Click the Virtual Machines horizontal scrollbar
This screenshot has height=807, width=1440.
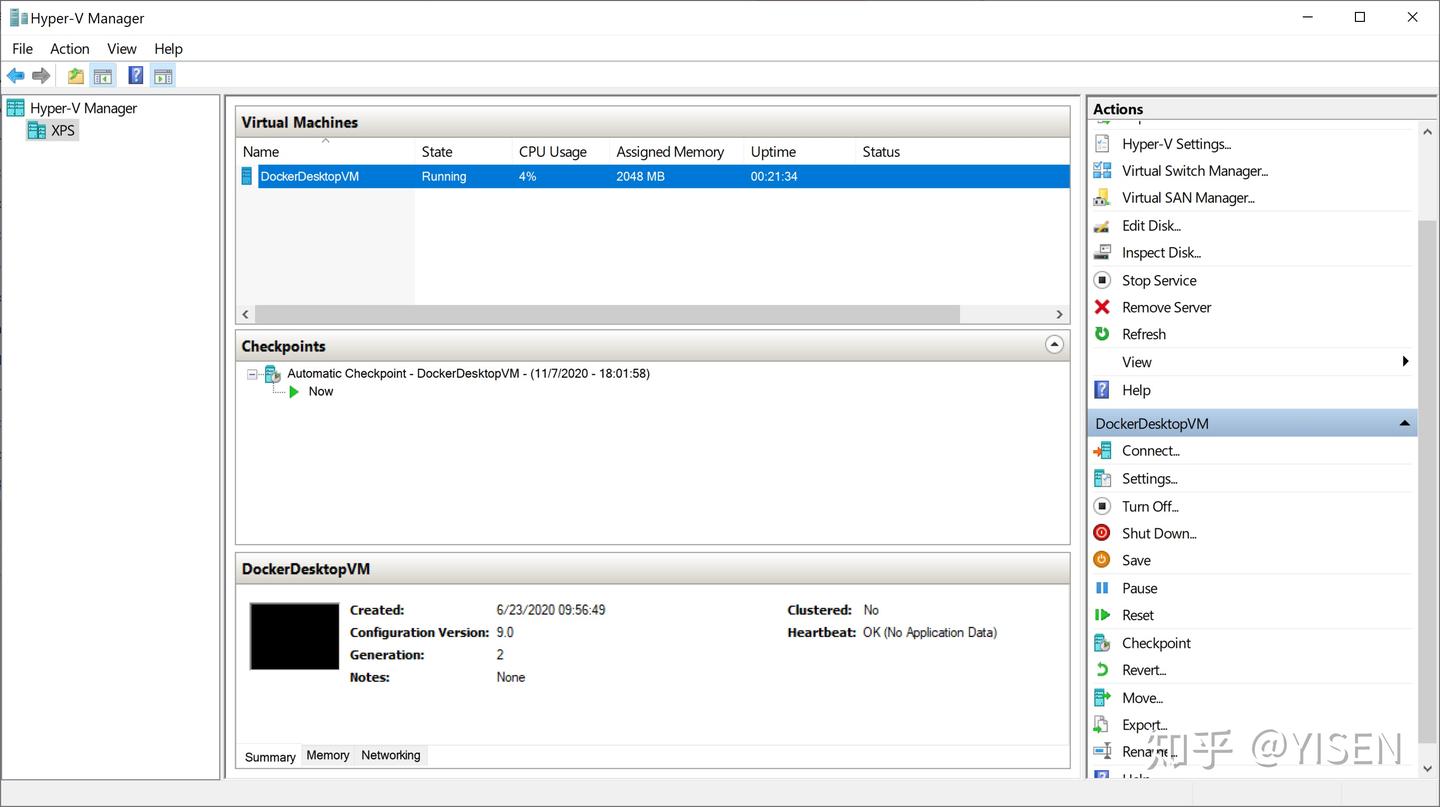608,314
